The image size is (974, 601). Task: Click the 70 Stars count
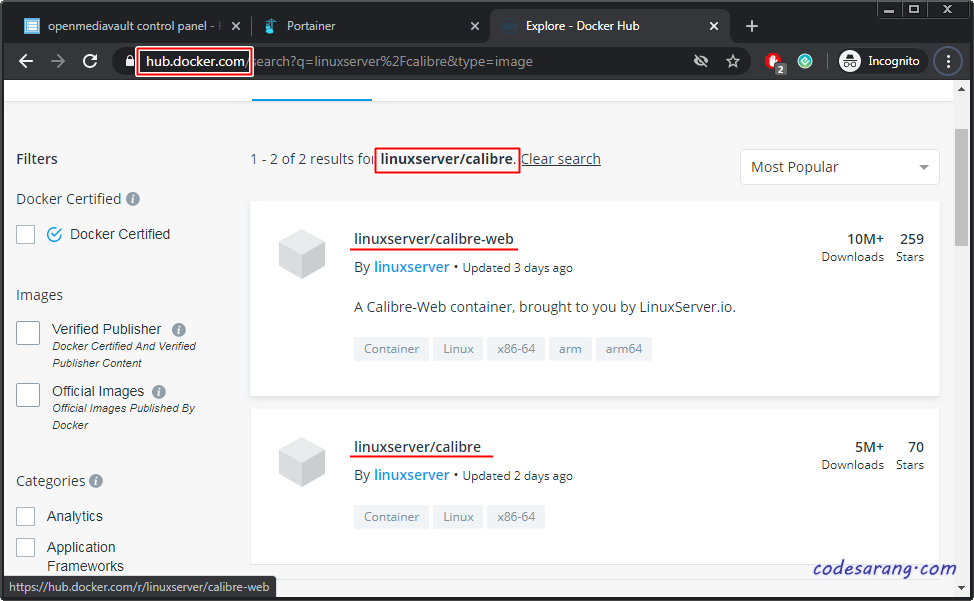tap(916, 448)
